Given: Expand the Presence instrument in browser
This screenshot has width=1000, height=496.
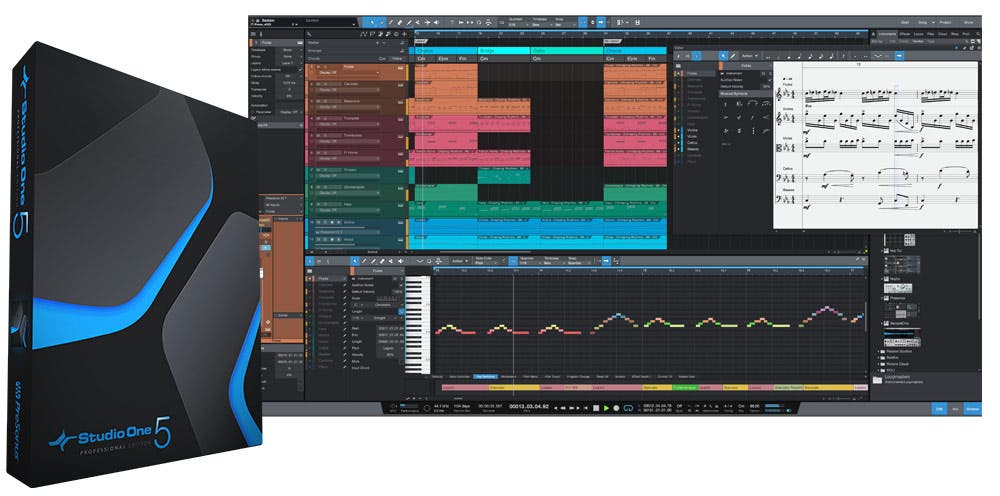Looking at the screenshot, I should (881, 296).
